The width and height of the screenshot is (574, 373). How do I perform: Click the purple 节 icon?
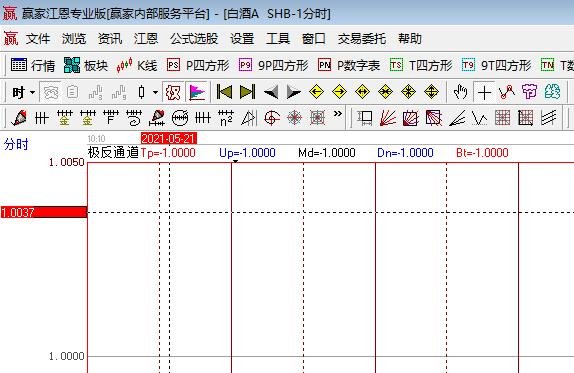(529, 92)
